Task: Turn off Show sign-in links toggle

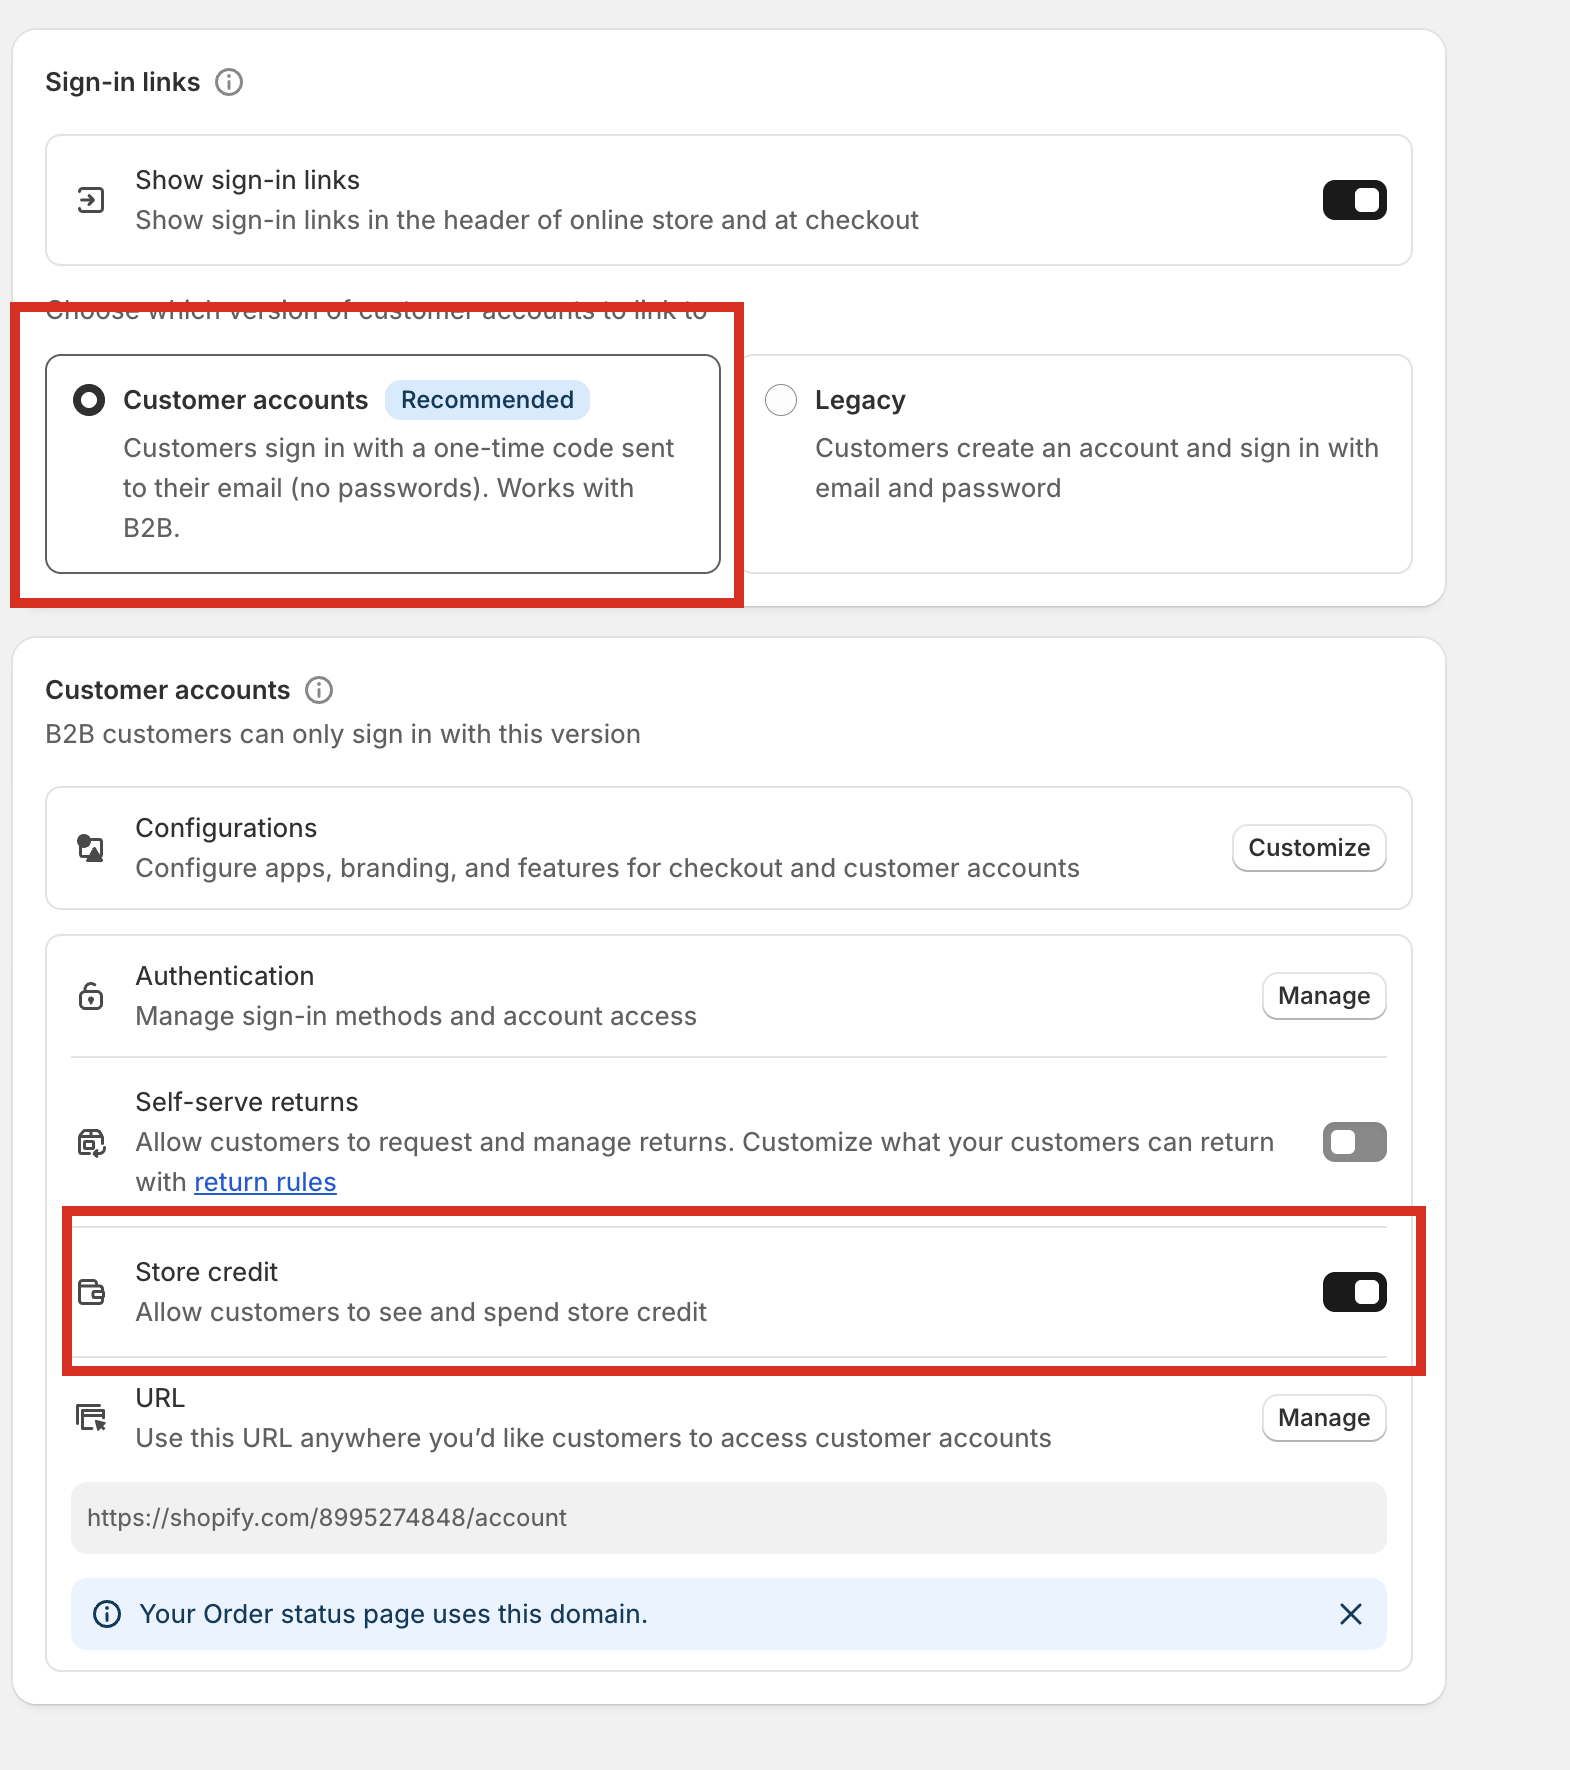Action: coord(1354,200)
